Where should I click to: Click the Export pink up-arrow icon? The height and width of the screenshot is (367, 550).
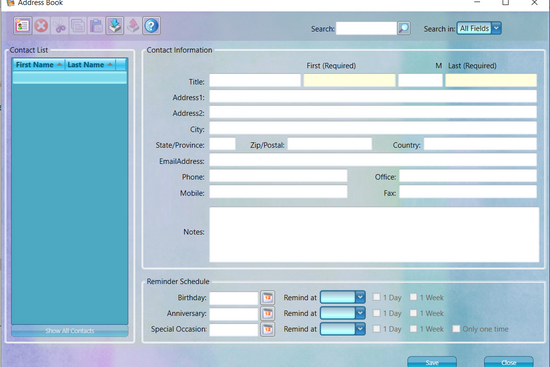(x=133, y=26)
